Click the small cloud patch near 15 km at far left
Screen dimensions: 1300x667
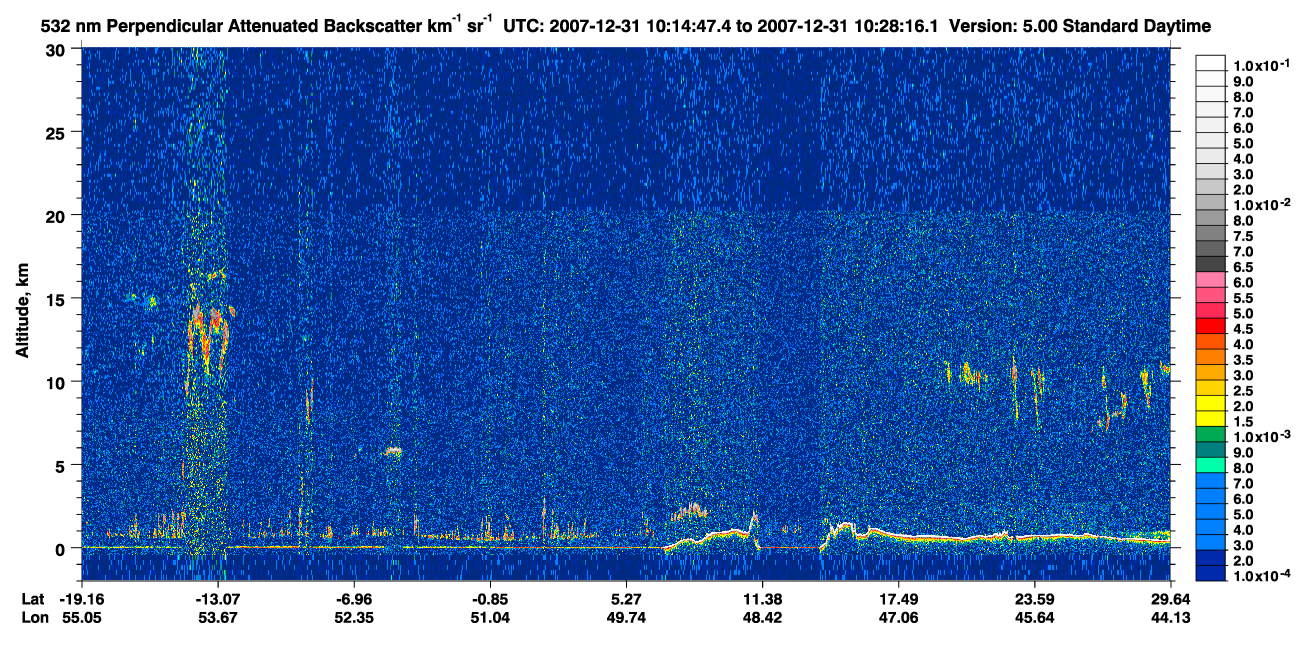140,299
